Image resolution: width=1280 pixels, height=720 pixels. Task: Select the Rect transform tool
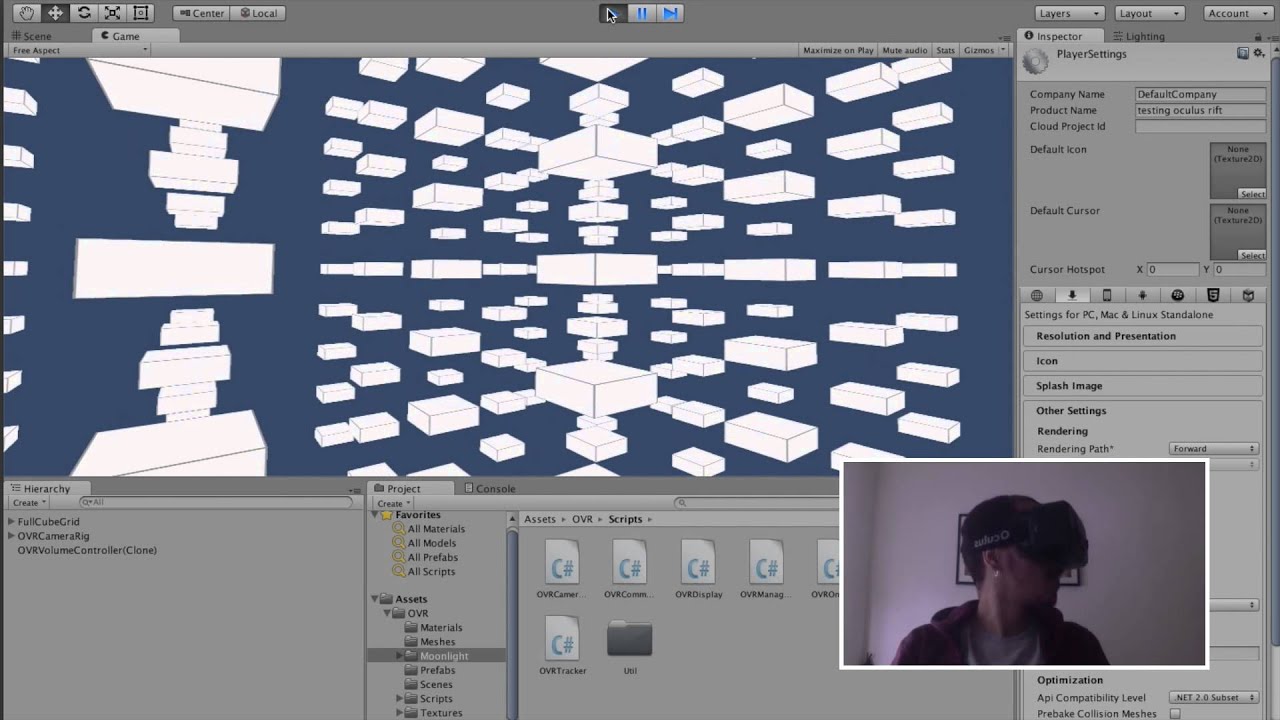point(141,13)
